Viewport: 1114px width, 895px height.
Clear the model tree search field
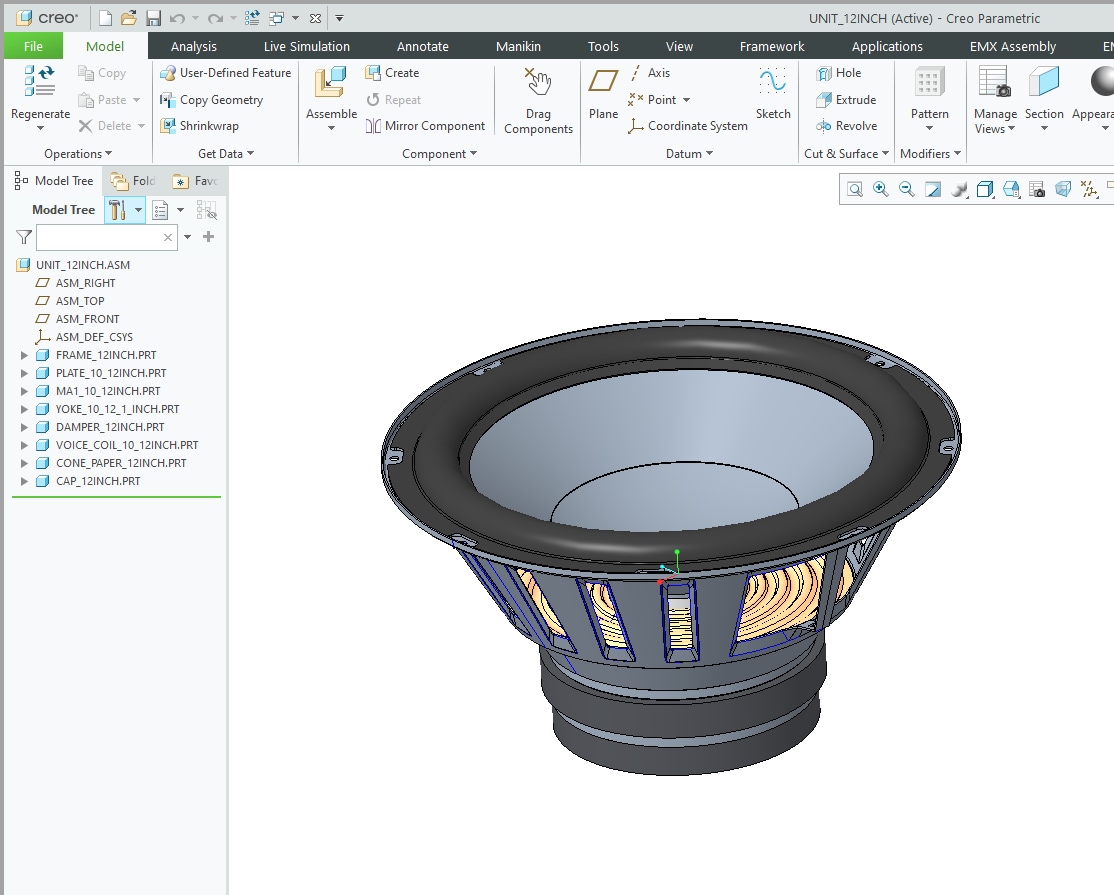coord(168,237)
